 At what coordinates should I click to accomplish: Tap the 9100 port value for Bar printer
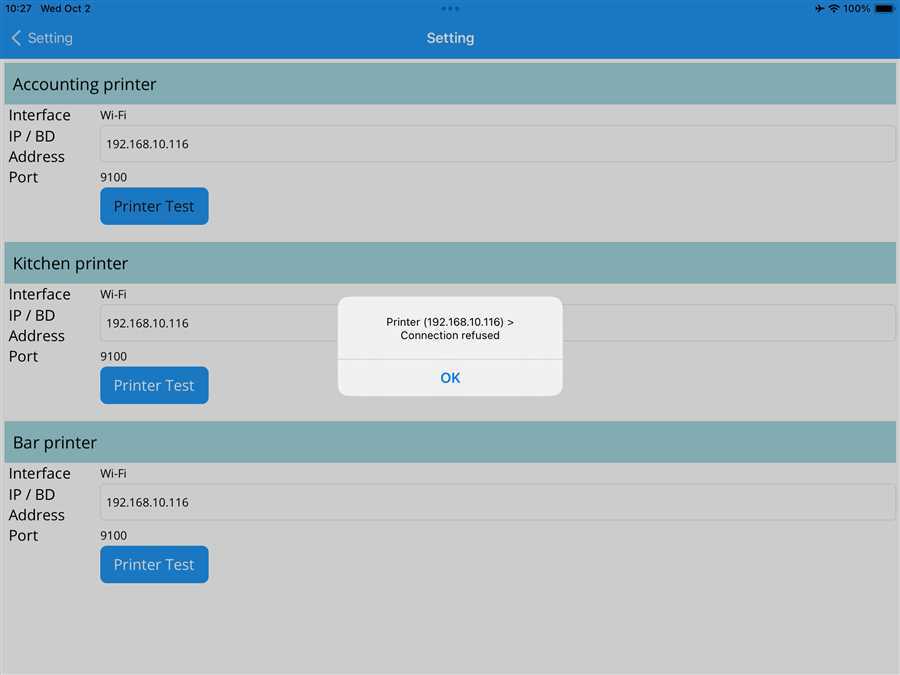point(113,536)
